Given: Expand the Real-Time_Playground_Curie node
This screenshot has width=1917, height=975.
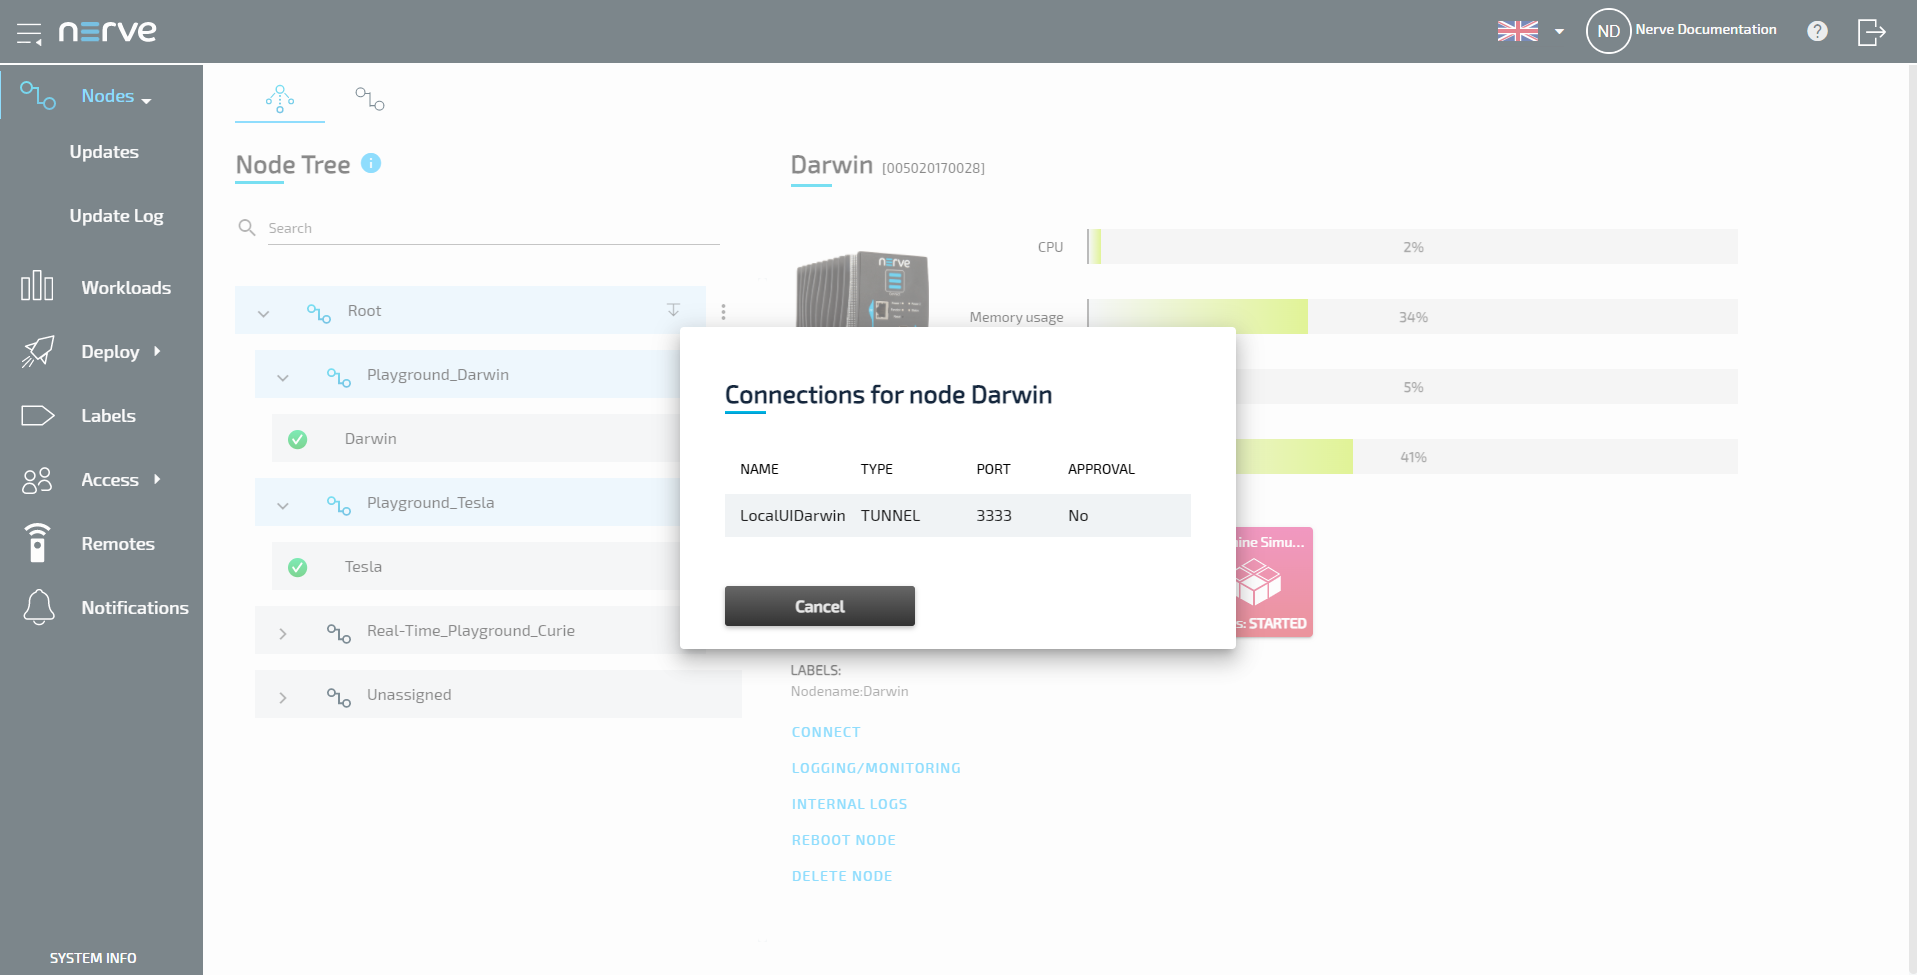Looking at the screenshot, I should (282, 632).
